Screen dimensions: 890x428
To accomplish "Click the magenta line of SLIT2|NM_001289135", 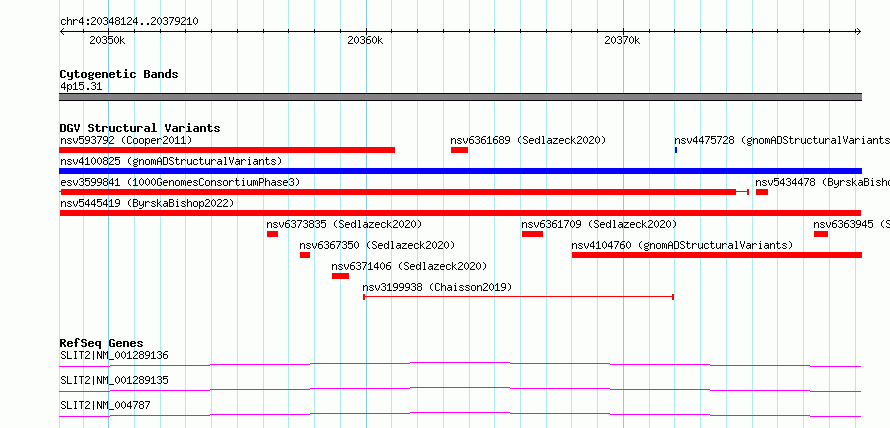I will click(460, 389).
